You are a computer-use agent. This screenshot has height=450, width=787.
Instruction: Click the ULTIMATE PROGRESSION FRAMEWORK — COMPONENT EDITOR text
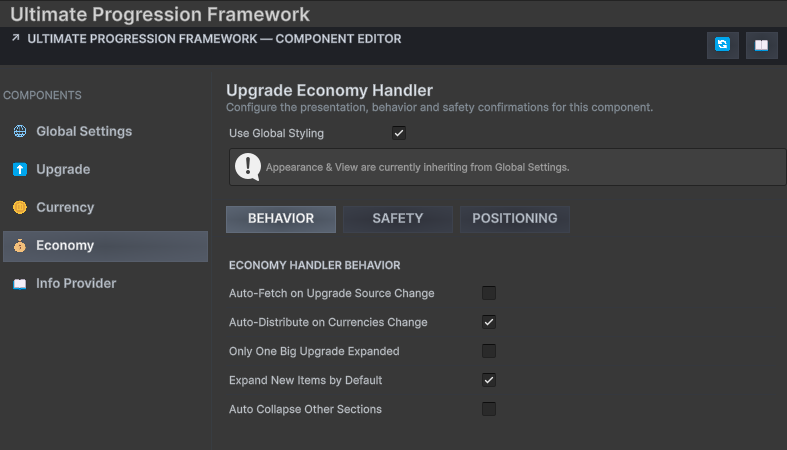(214, 39)
